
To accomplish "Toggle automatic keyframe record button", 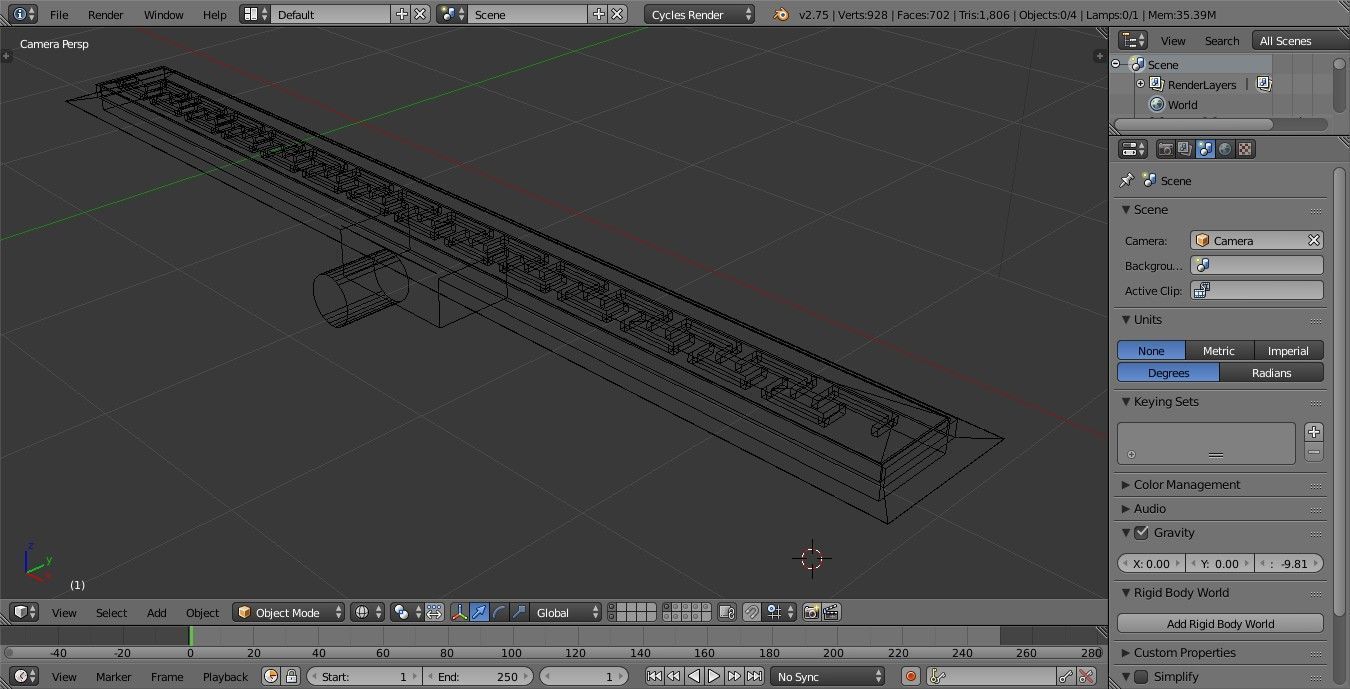I will 911,676.
